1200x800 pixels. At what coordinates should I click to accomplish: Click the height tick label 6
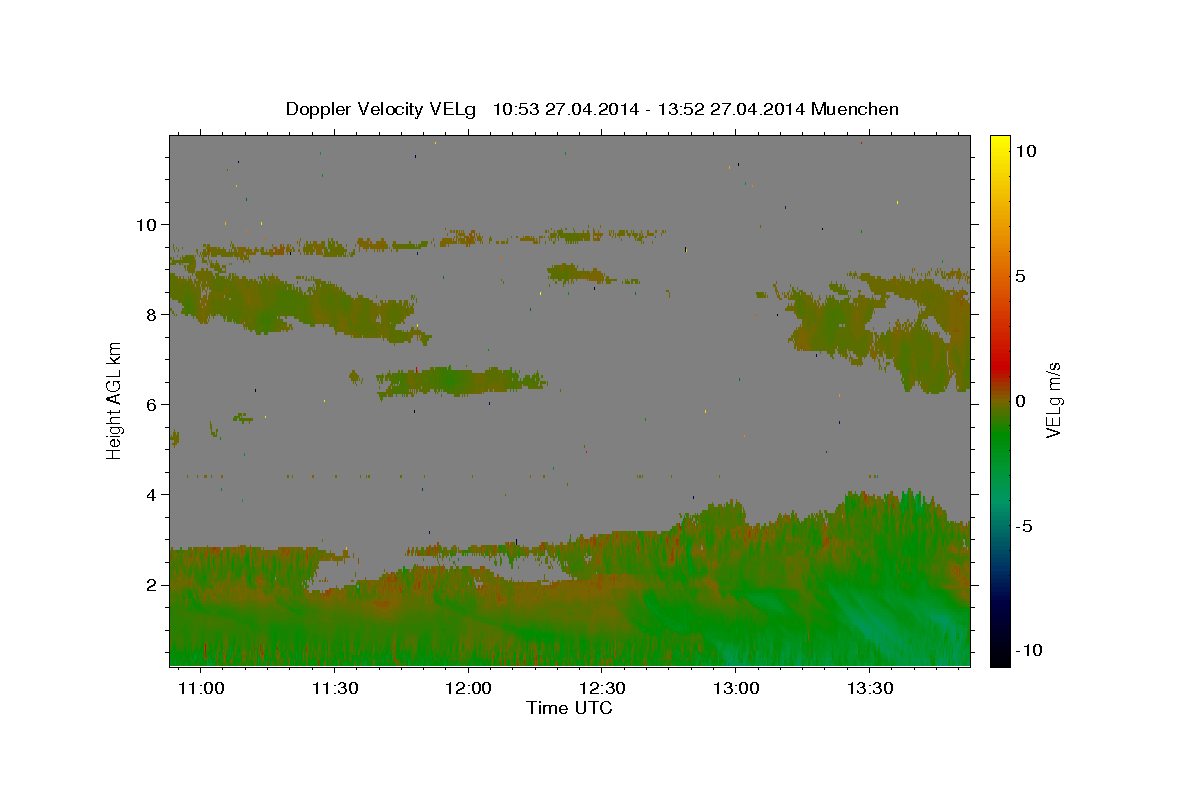[x=153, y=404]
